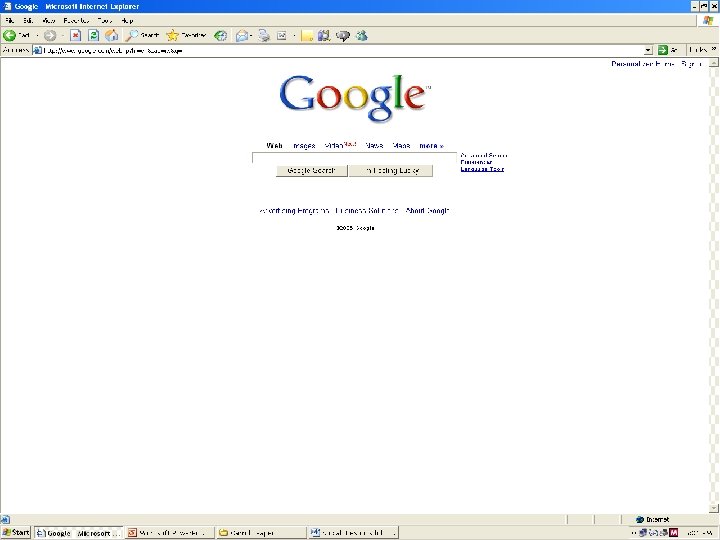
Task: Click the yellow folder toolbar icon
Action: (307, 35)
